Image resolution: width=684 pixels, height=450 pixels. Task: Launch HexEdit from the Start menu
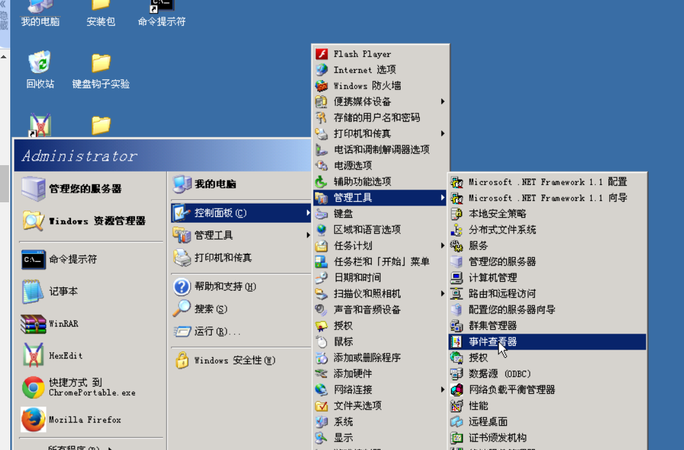pyautogui.click(x=91, y=356)
